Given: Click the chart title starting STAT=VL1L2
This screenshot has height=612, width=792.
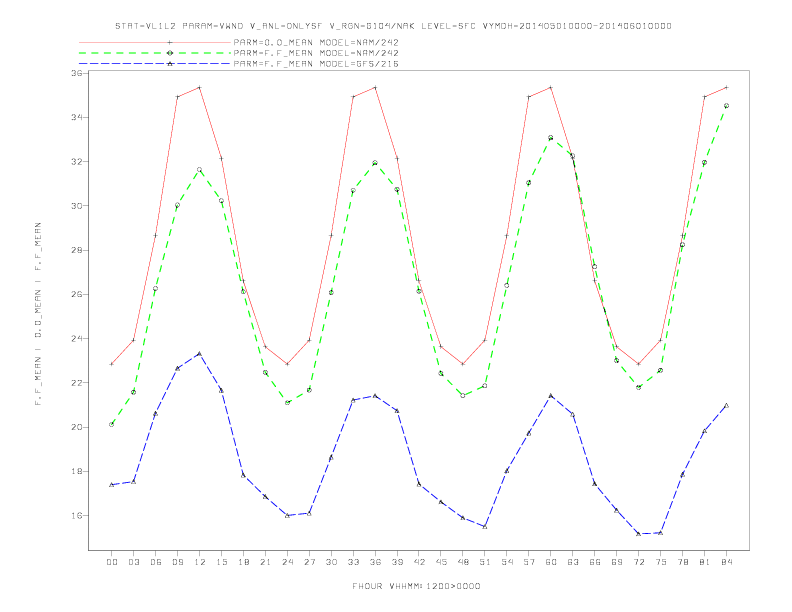Looking at the screenshot, I should (x=393, y=26).
